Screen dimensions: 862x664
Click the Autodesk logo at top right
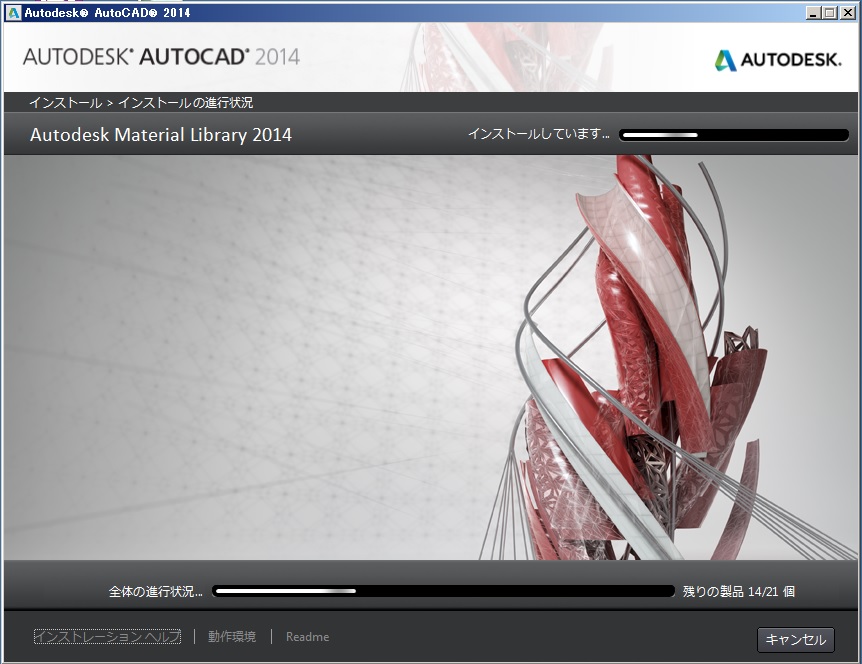[x=777, y=61]
